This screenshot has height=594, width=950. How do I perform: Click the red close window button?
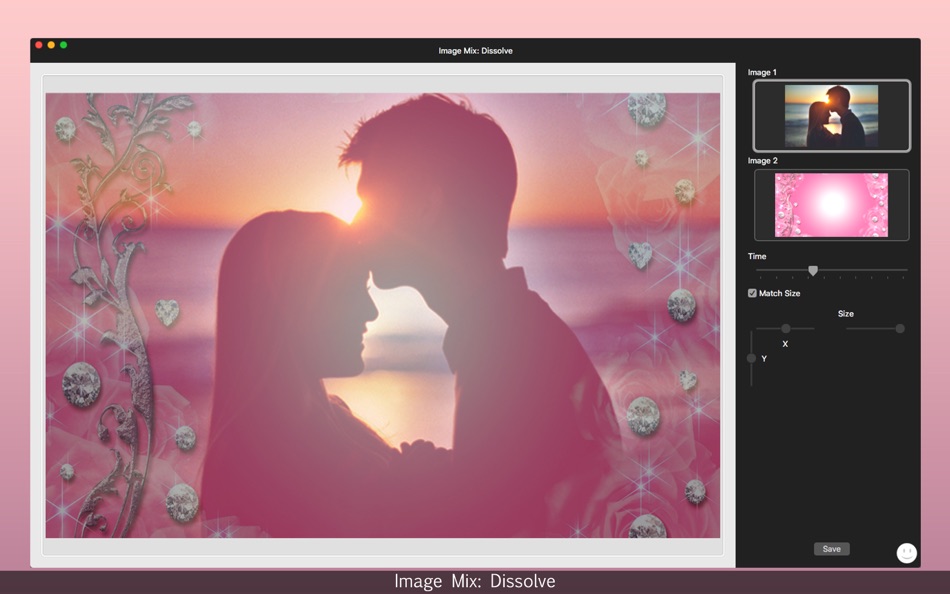point(39,45)
